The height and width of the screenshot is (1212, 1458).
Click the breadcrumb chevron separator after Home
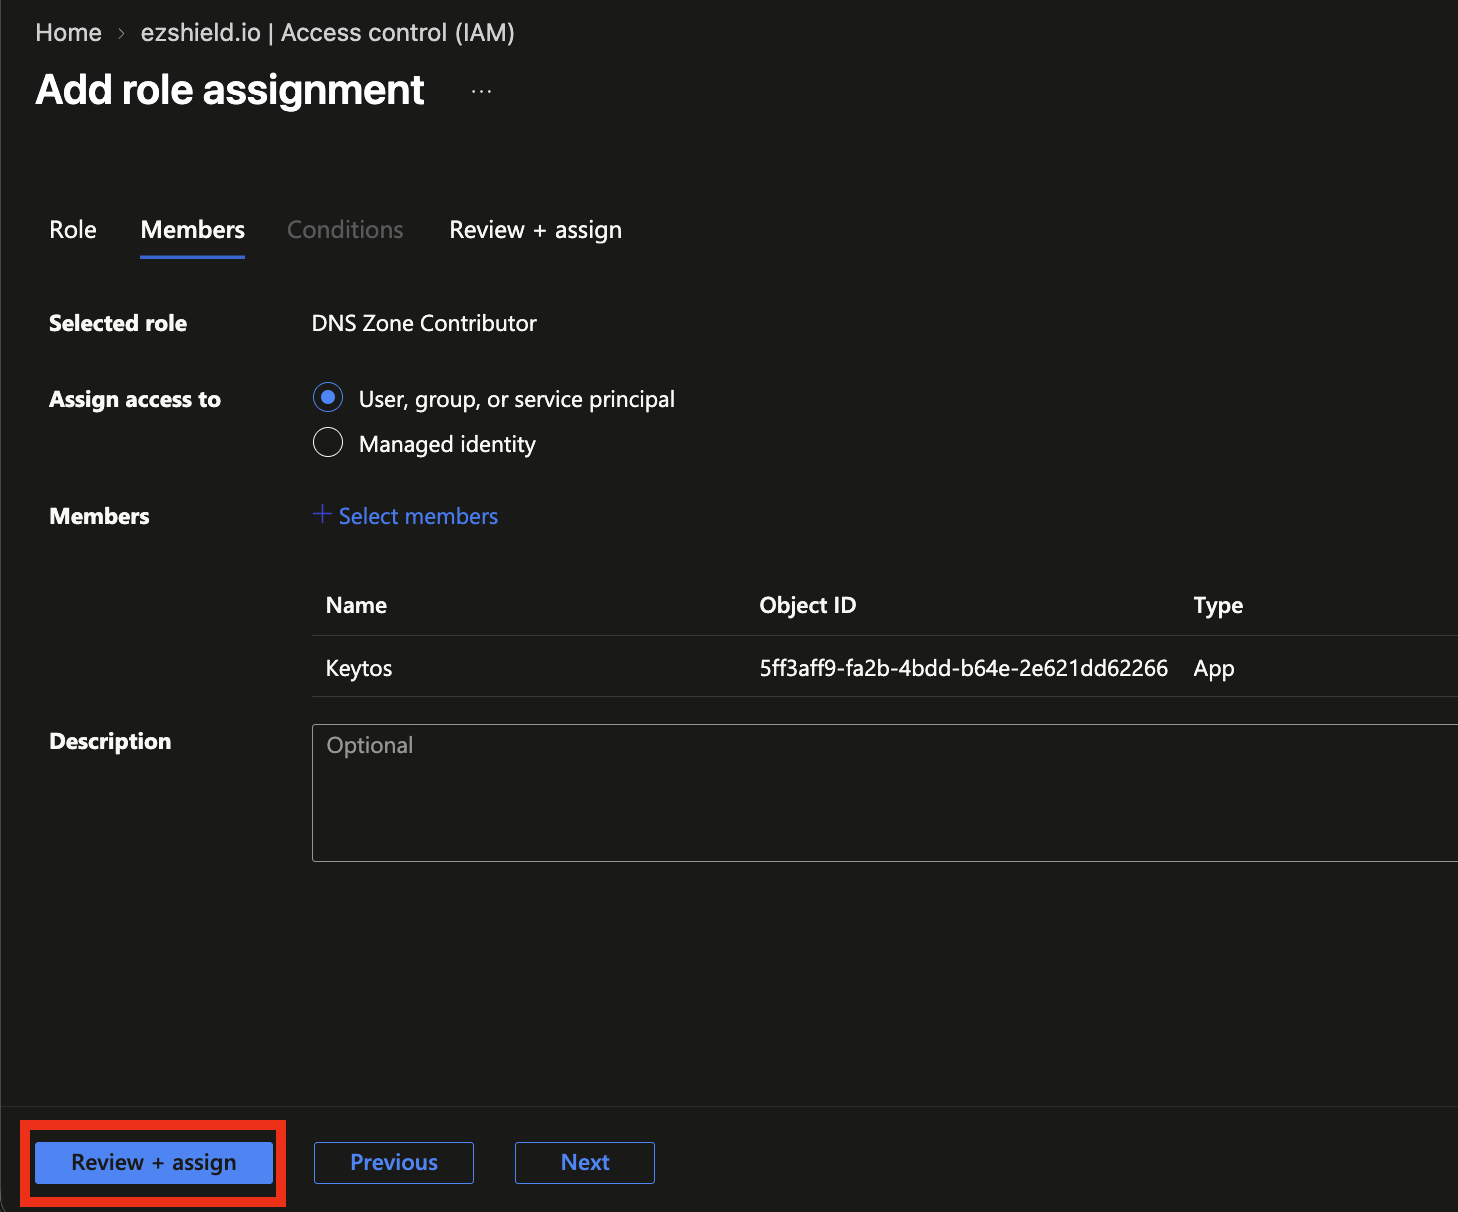point(121,33)
